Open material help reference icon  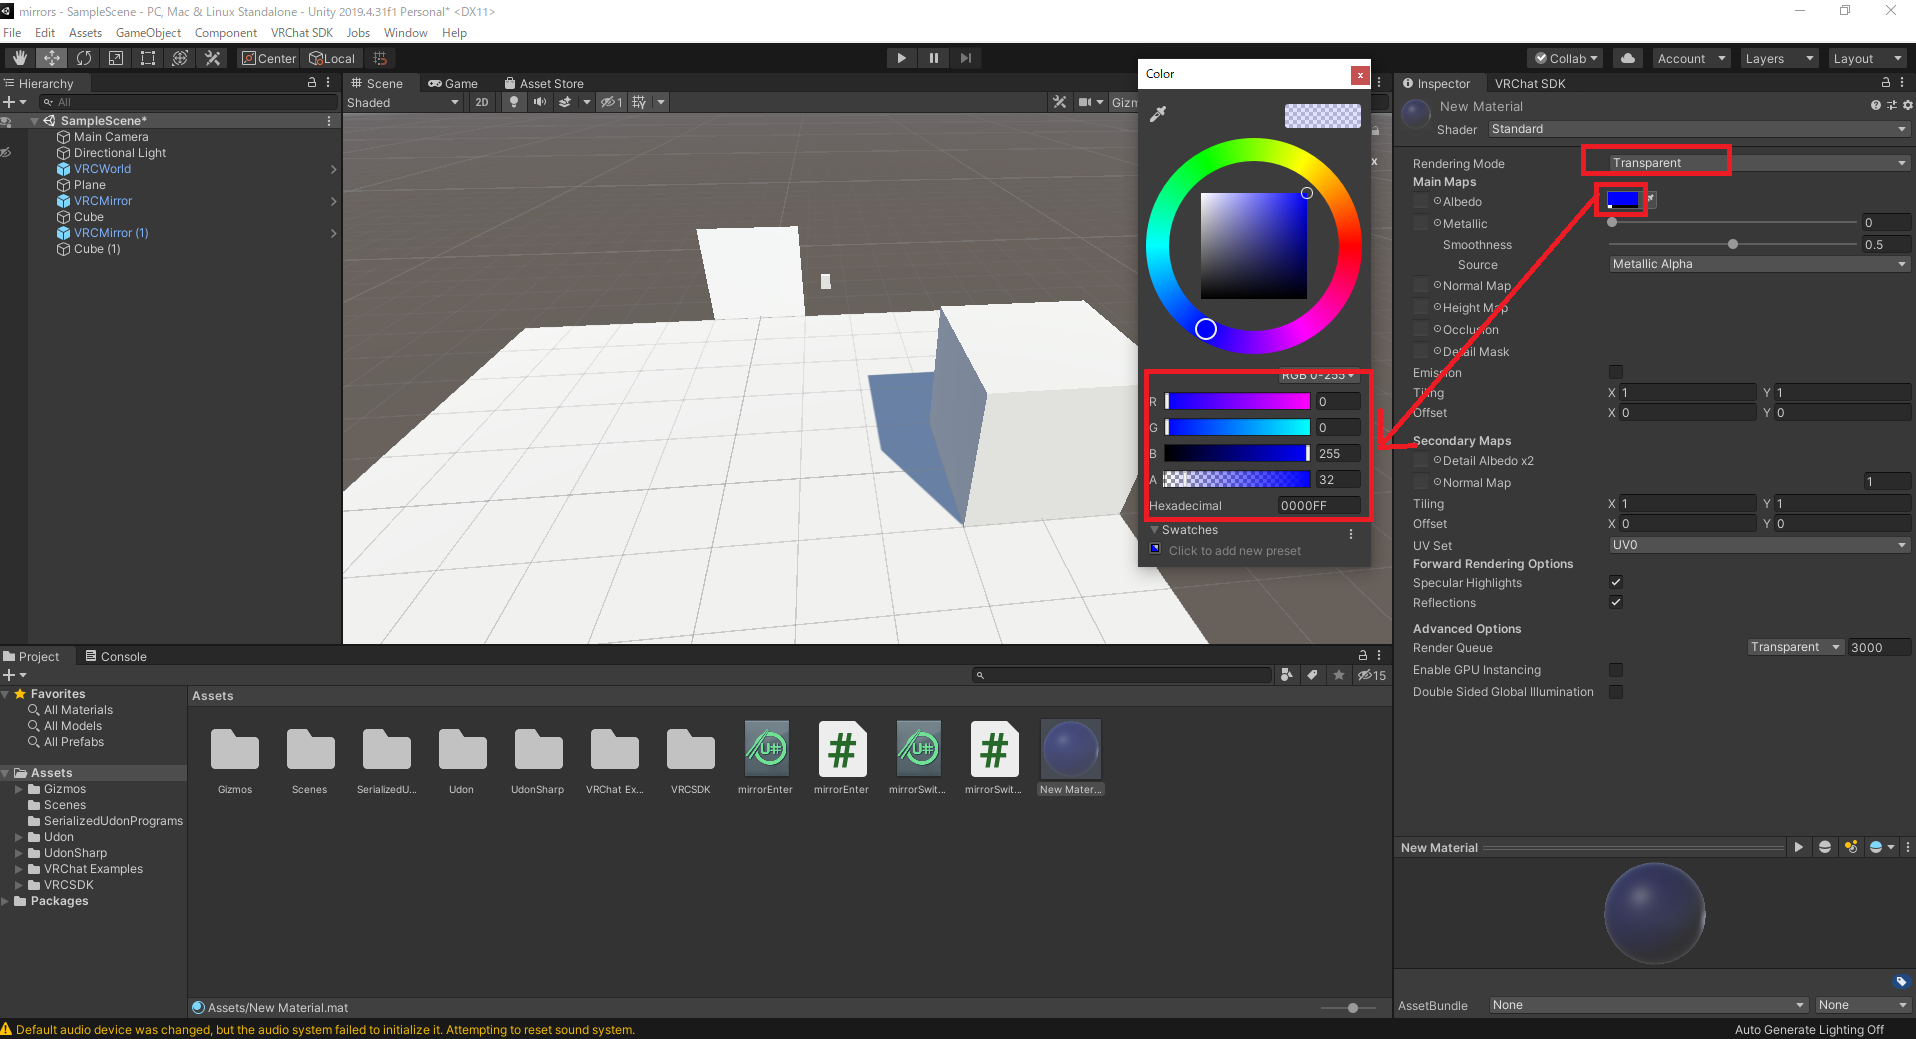1875,105
